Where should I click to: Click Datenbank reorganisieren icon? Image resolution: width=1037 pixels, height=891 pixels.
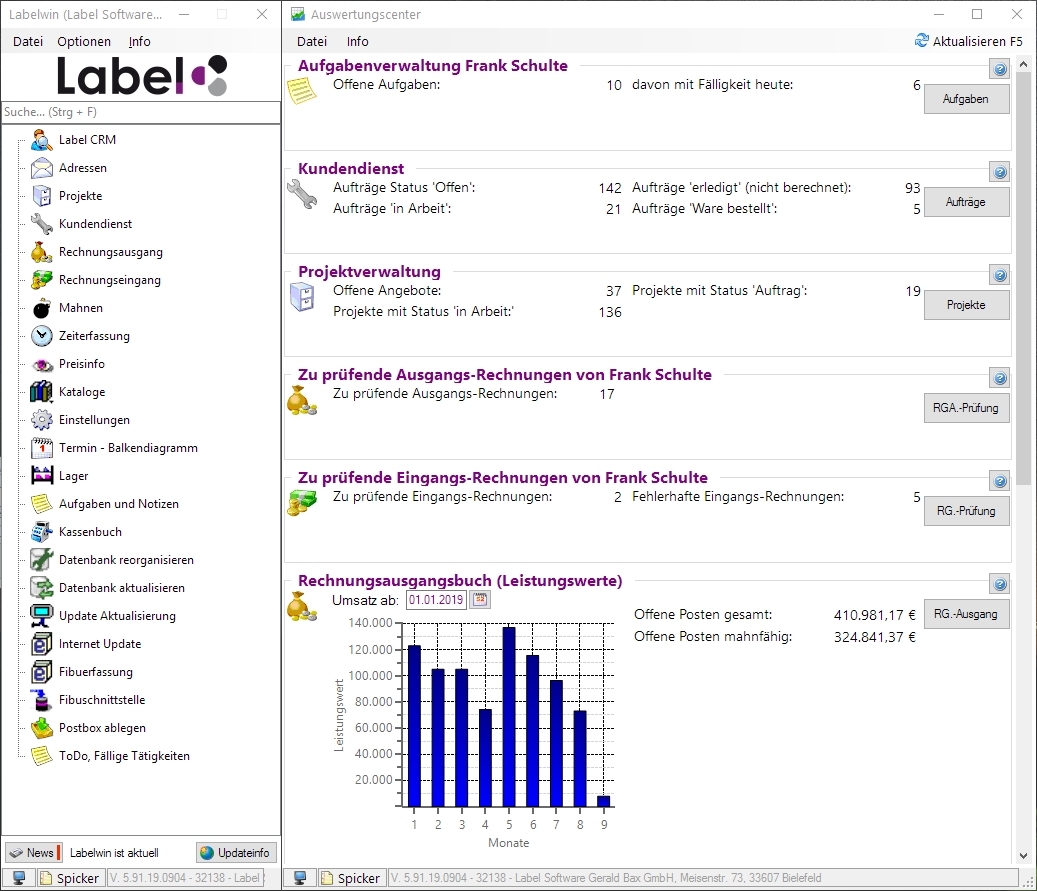[x=42, y=560]
